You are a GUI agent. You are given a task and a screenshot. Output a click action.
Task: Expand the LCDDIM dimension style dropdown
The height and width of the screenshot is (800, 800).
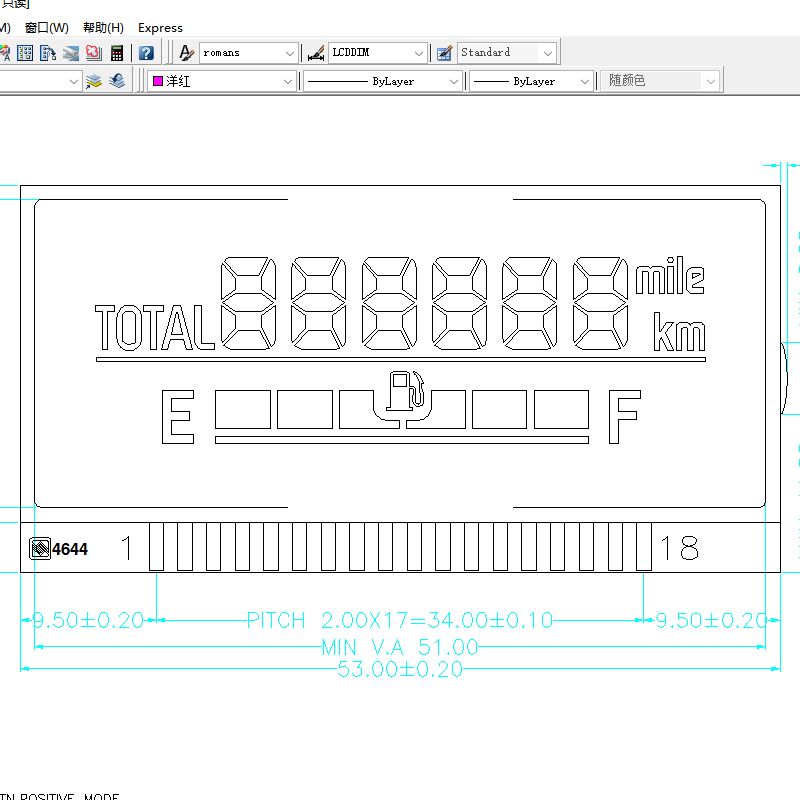click(419, 53)
